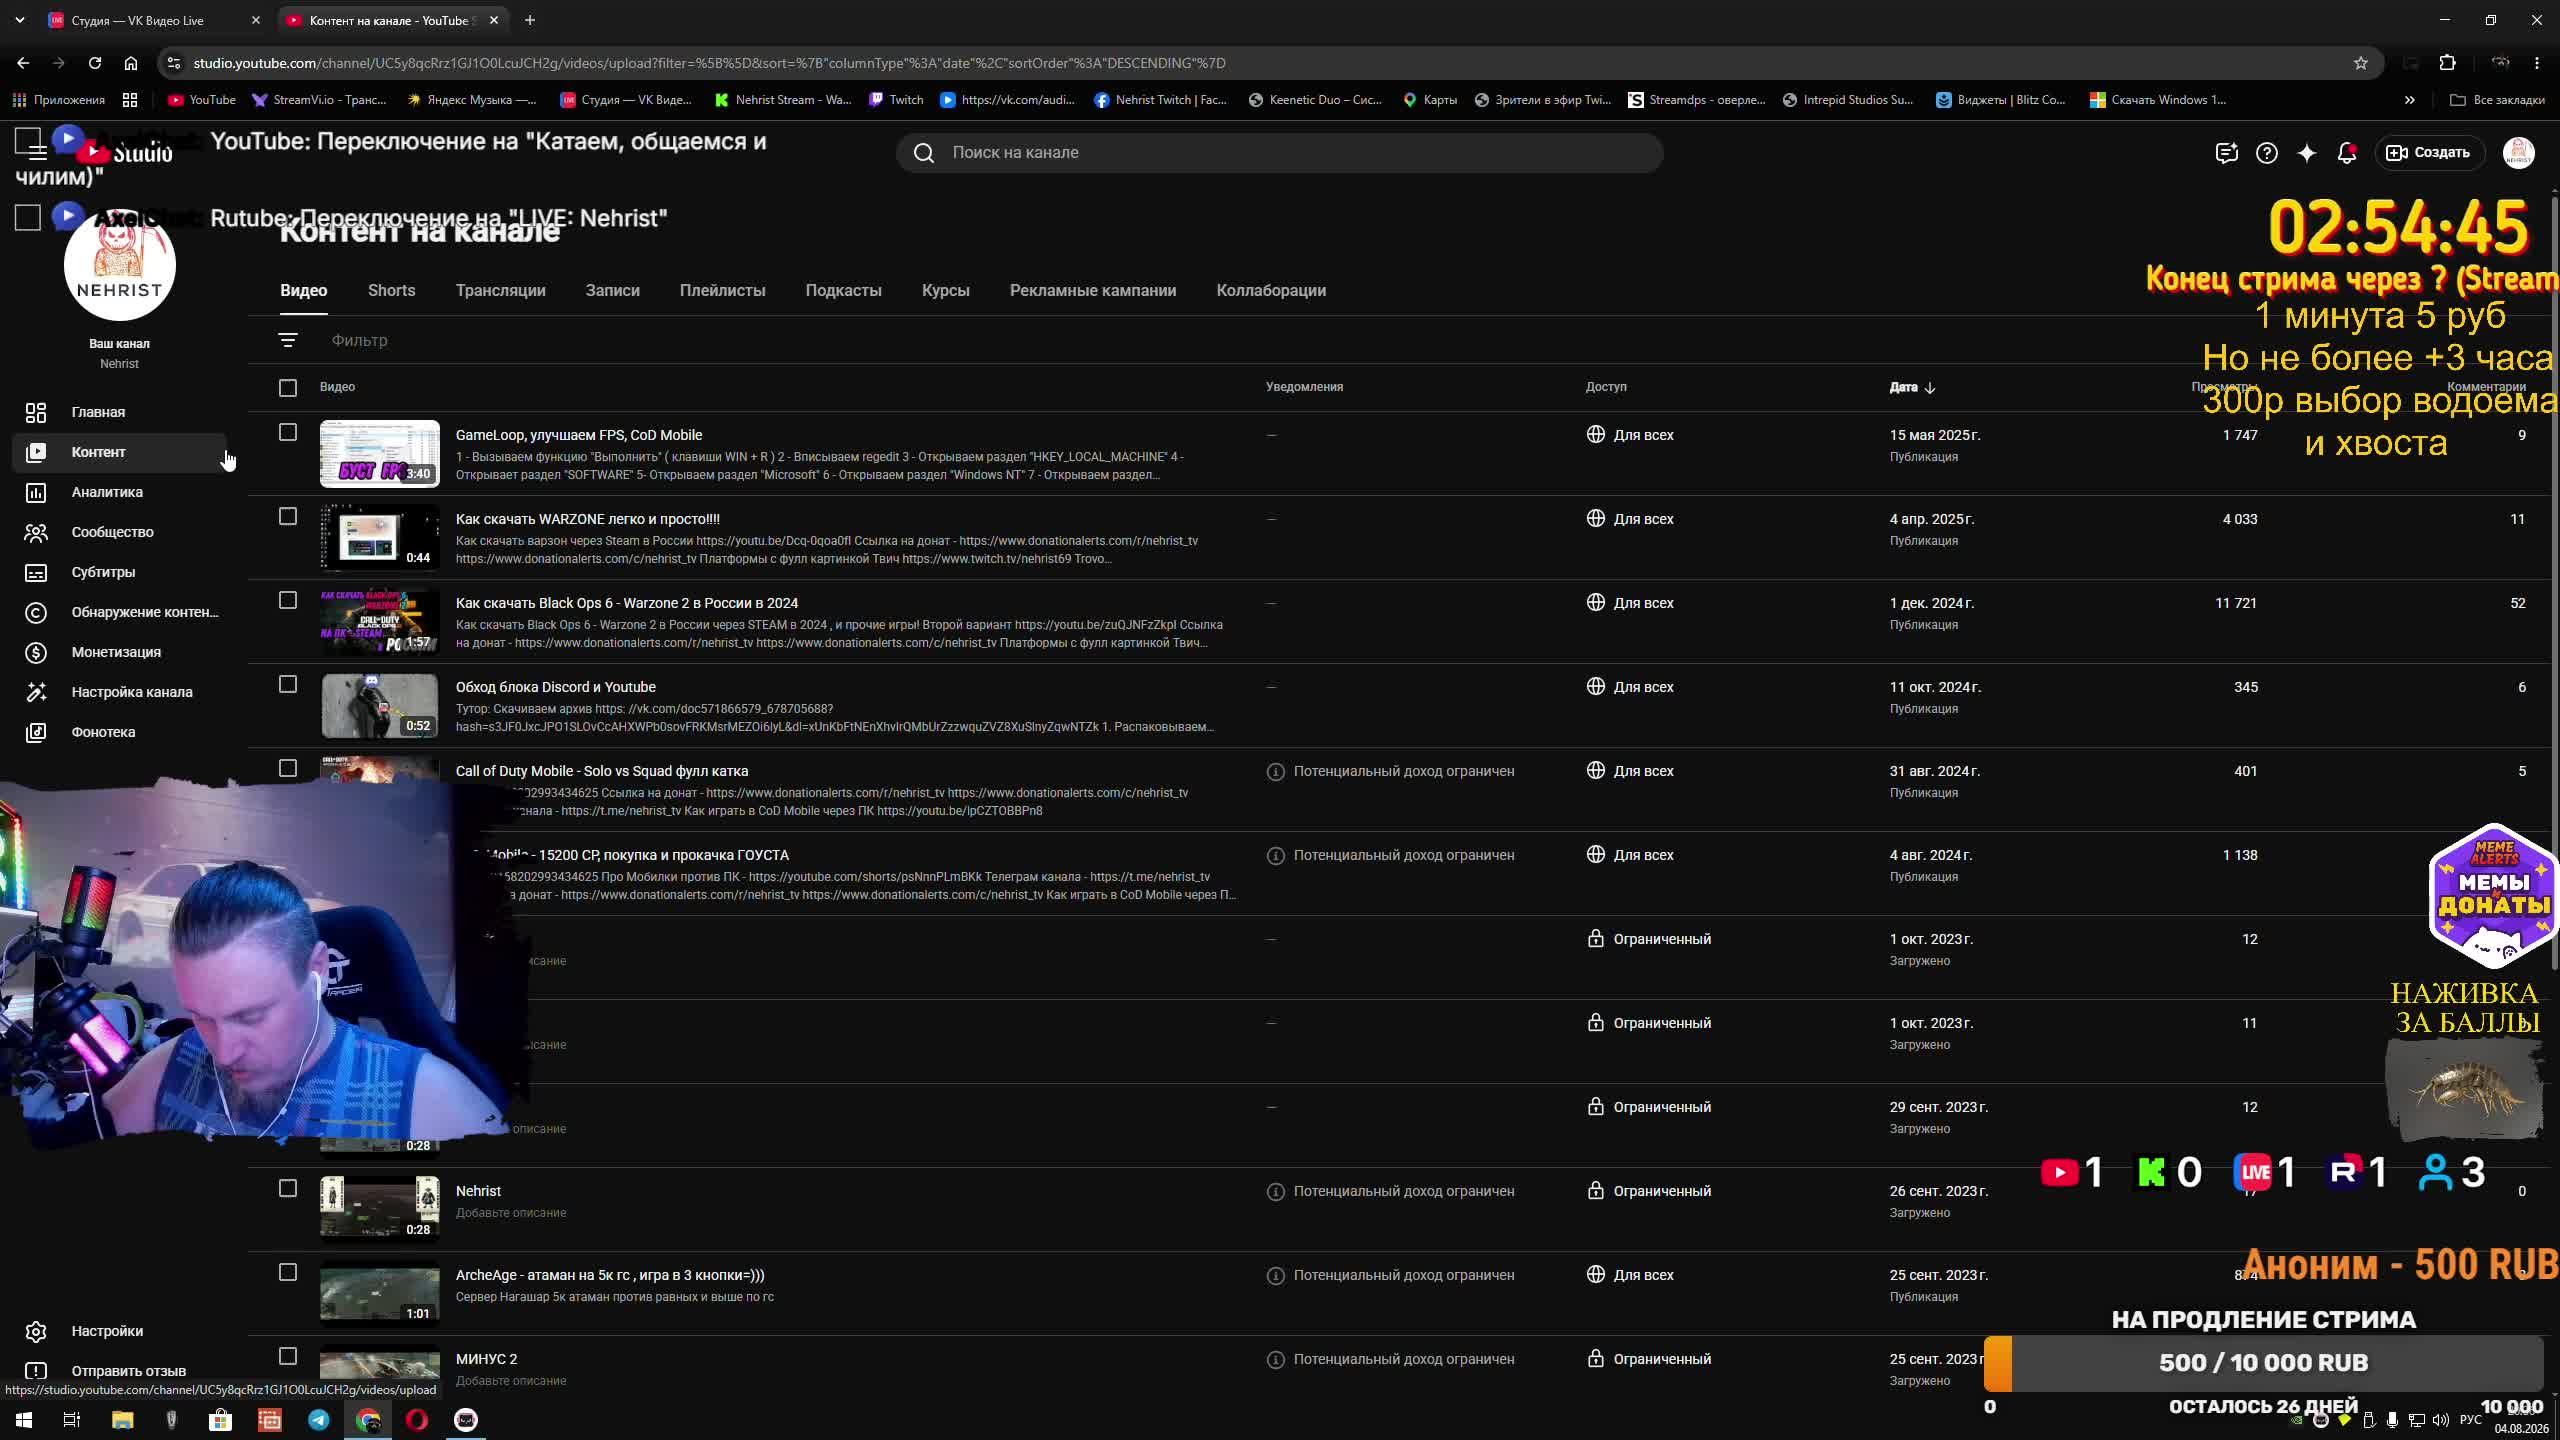Open Настройка канала magic wand icon
Image resolution: width=2560 pixels, height=1440 pixels.
tap(36, 692)
